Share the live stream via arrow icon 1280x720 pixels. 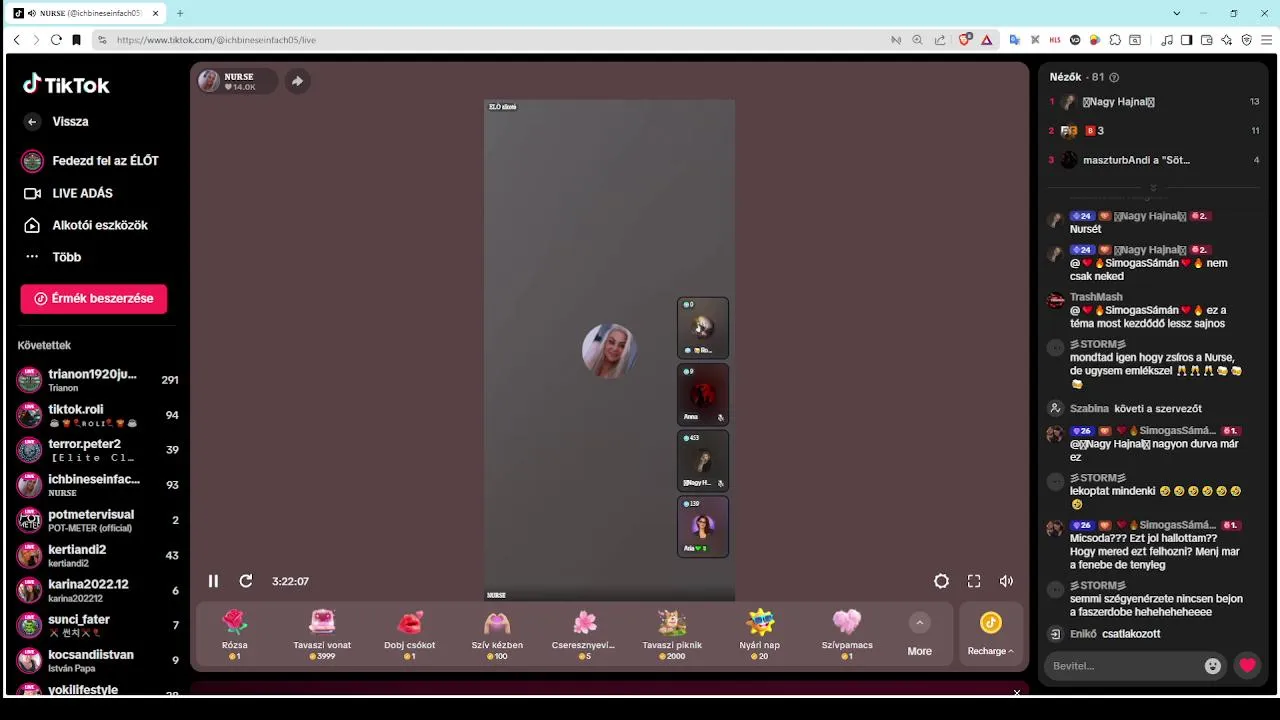point(297,82)
